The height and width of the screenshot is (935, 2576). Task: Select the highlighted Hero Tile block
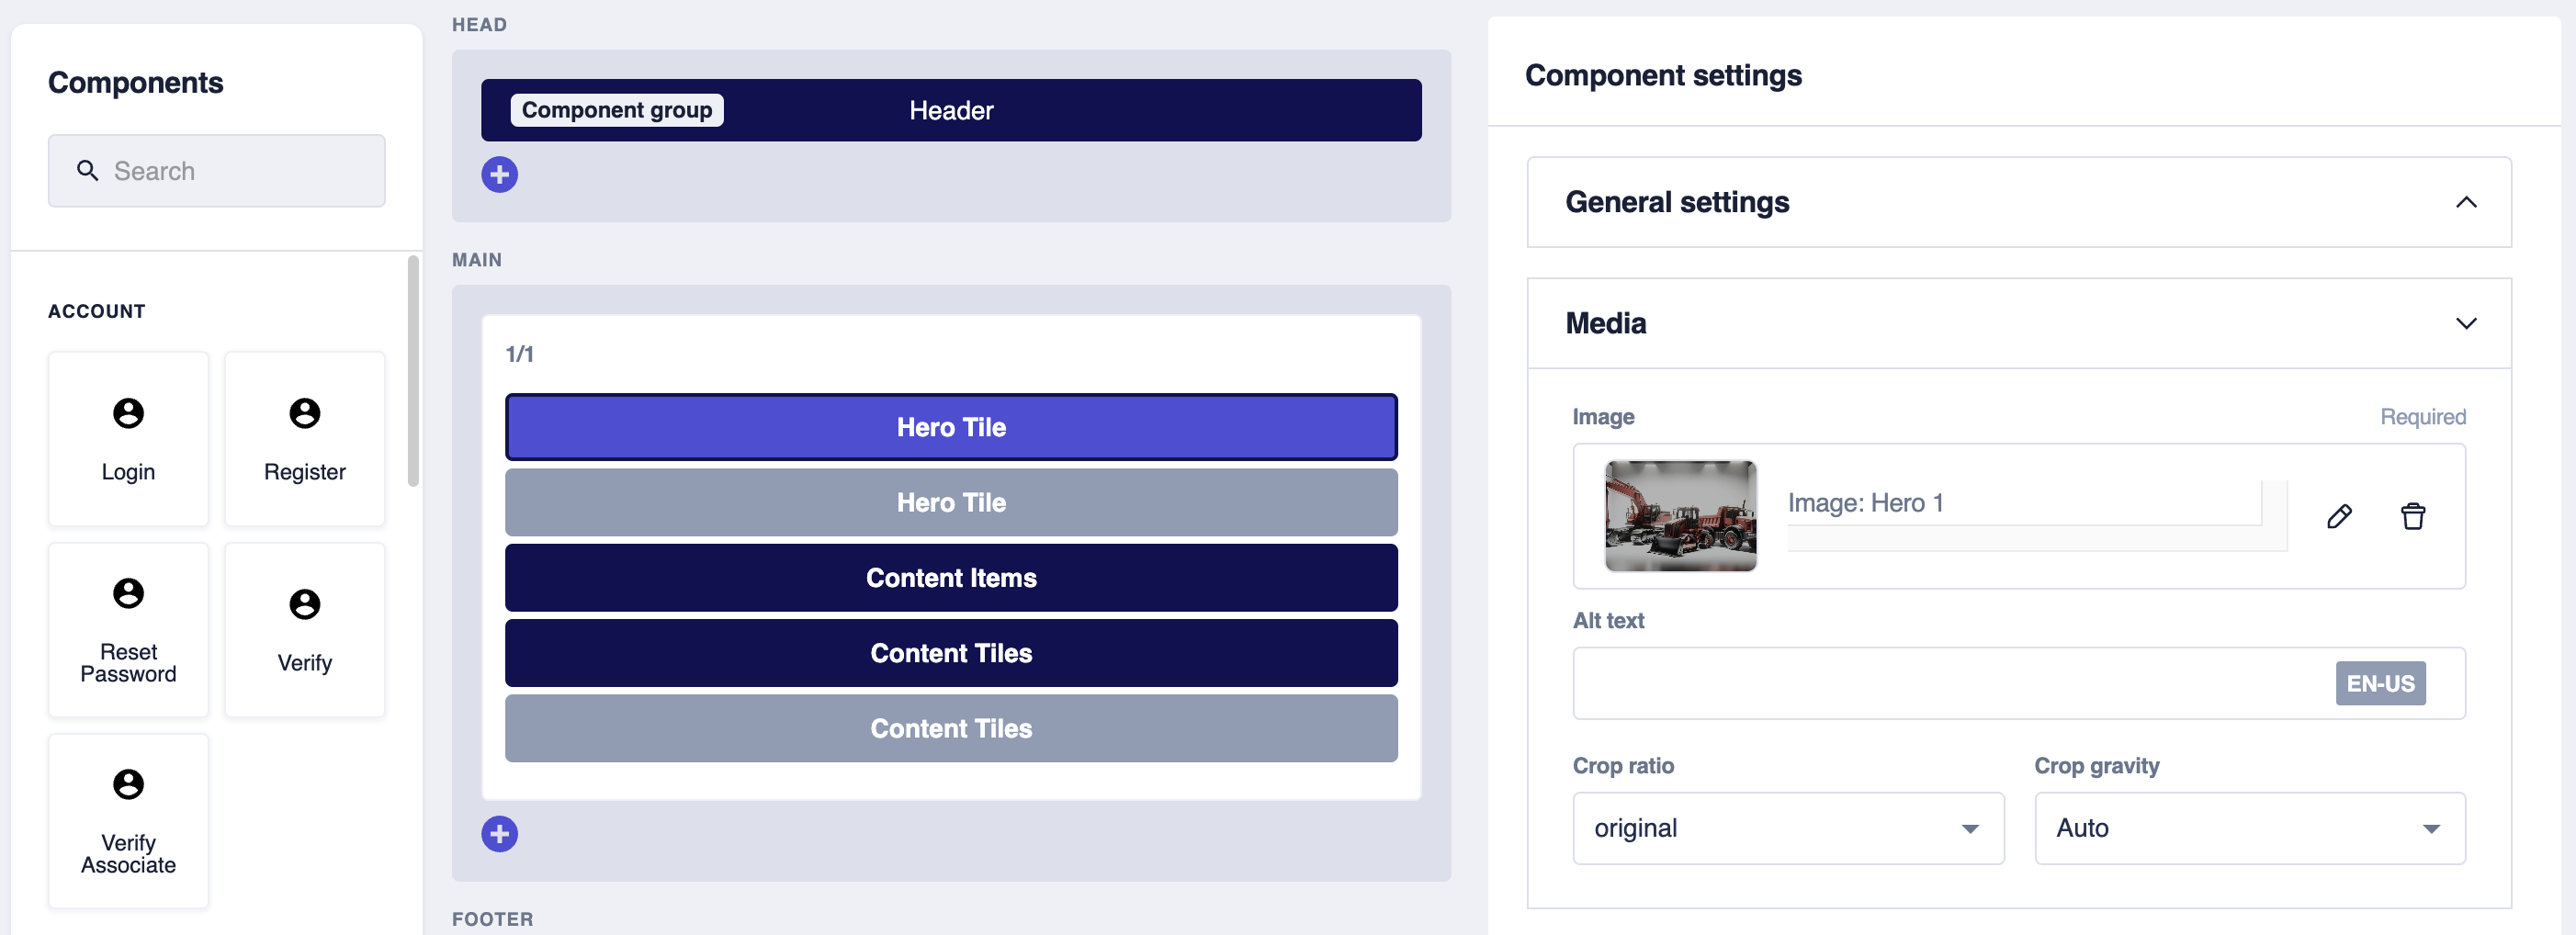pos(950,427)
